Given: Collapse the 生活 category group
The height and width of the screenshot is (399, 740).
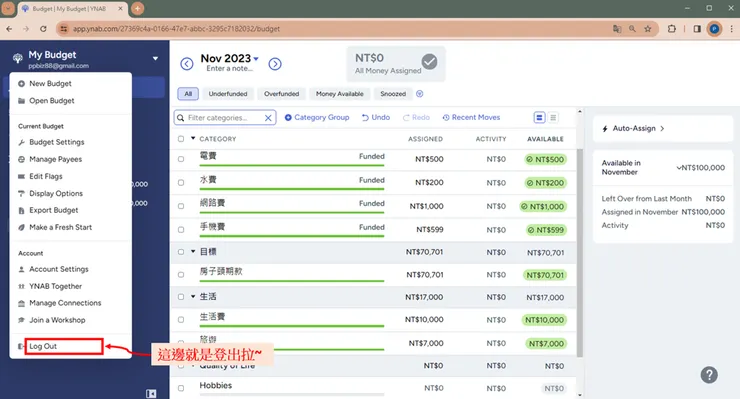Looking at the screenshot, I should click(x=193, y=297).
